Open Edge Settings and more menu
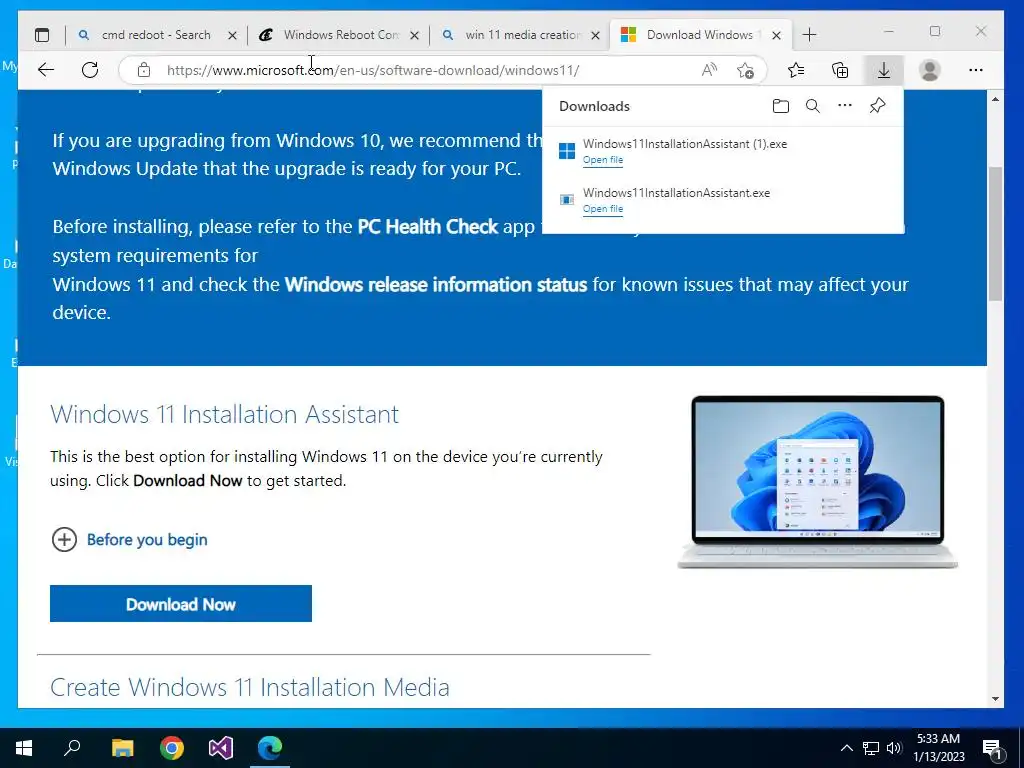This screenshot has height=768, width=1024. coord(976,70)
